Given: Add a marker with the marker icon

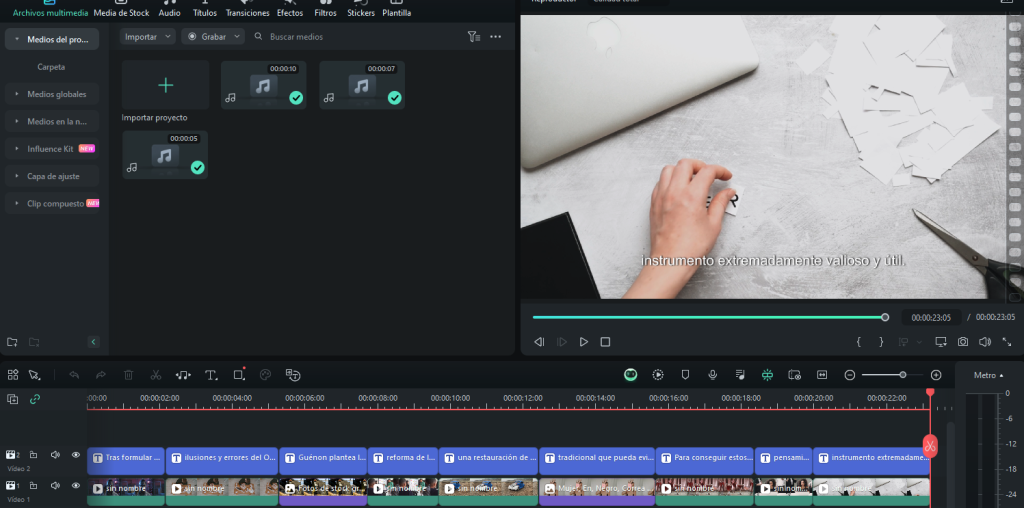Looking at the screenshot, I should pos(685,375).
